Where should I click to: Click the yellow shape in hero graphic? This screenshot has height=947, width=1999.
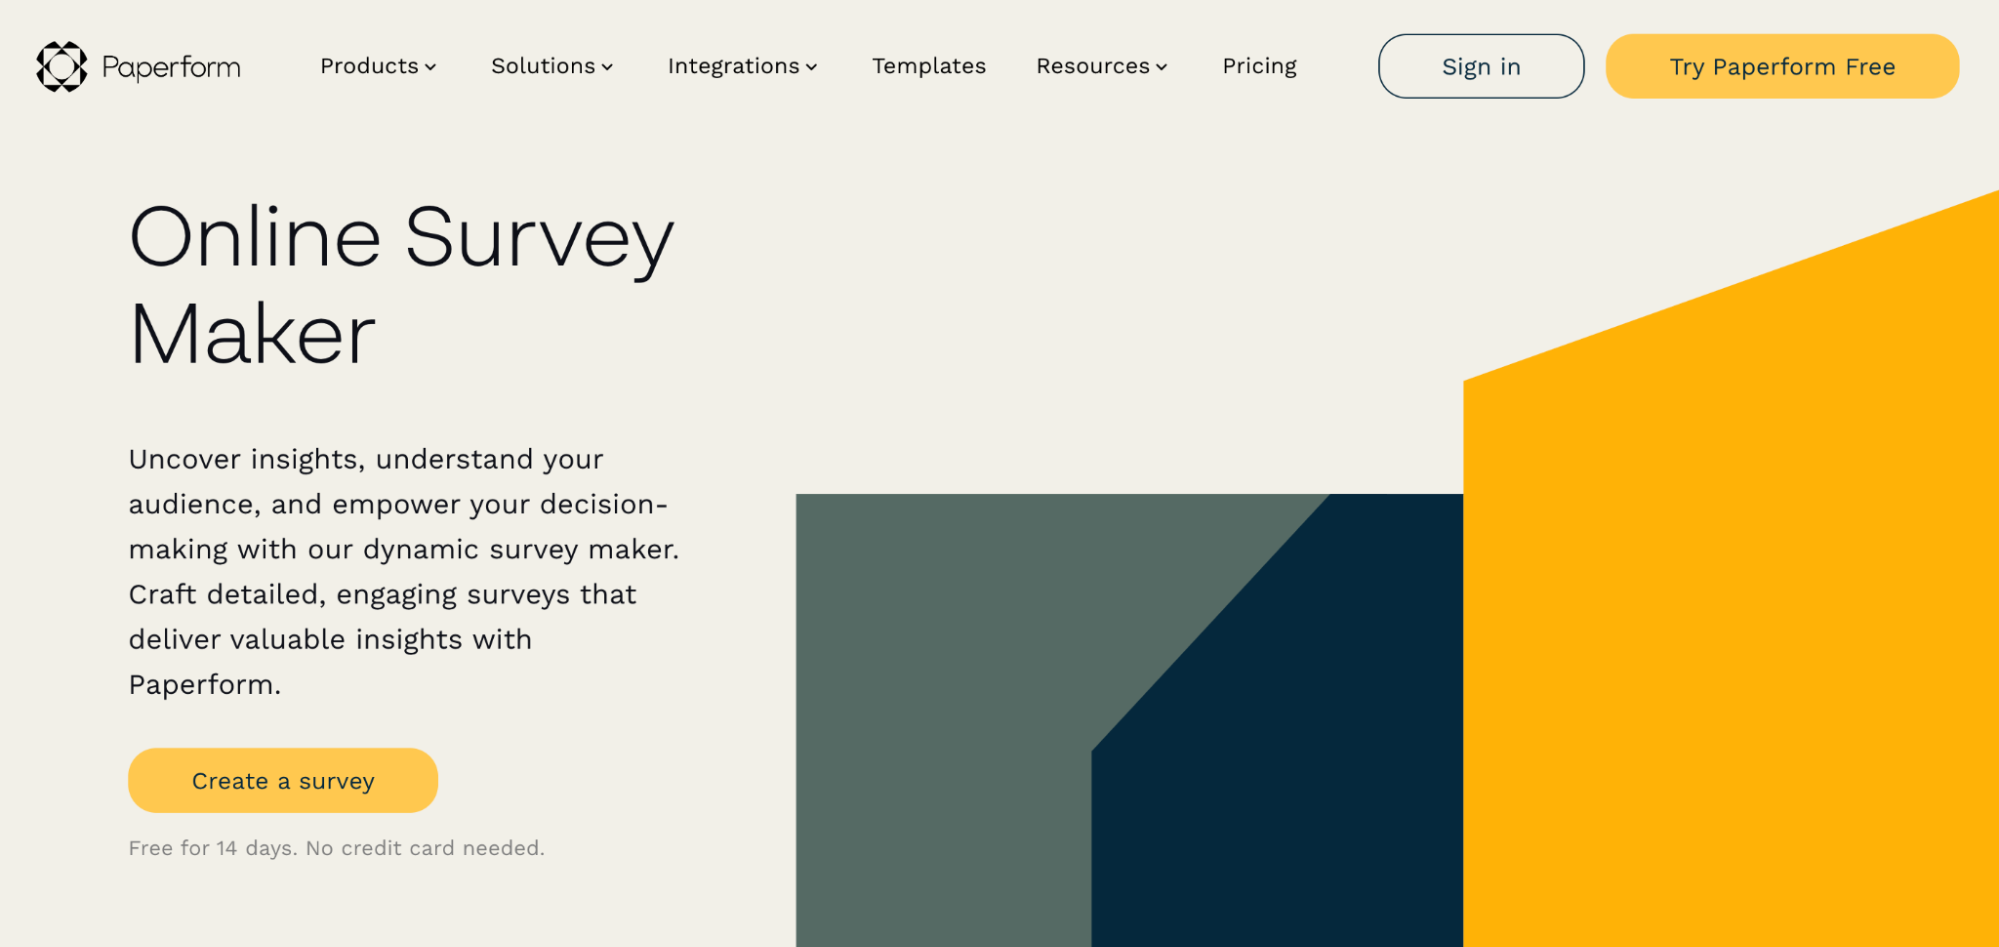tap(1730, 620)
